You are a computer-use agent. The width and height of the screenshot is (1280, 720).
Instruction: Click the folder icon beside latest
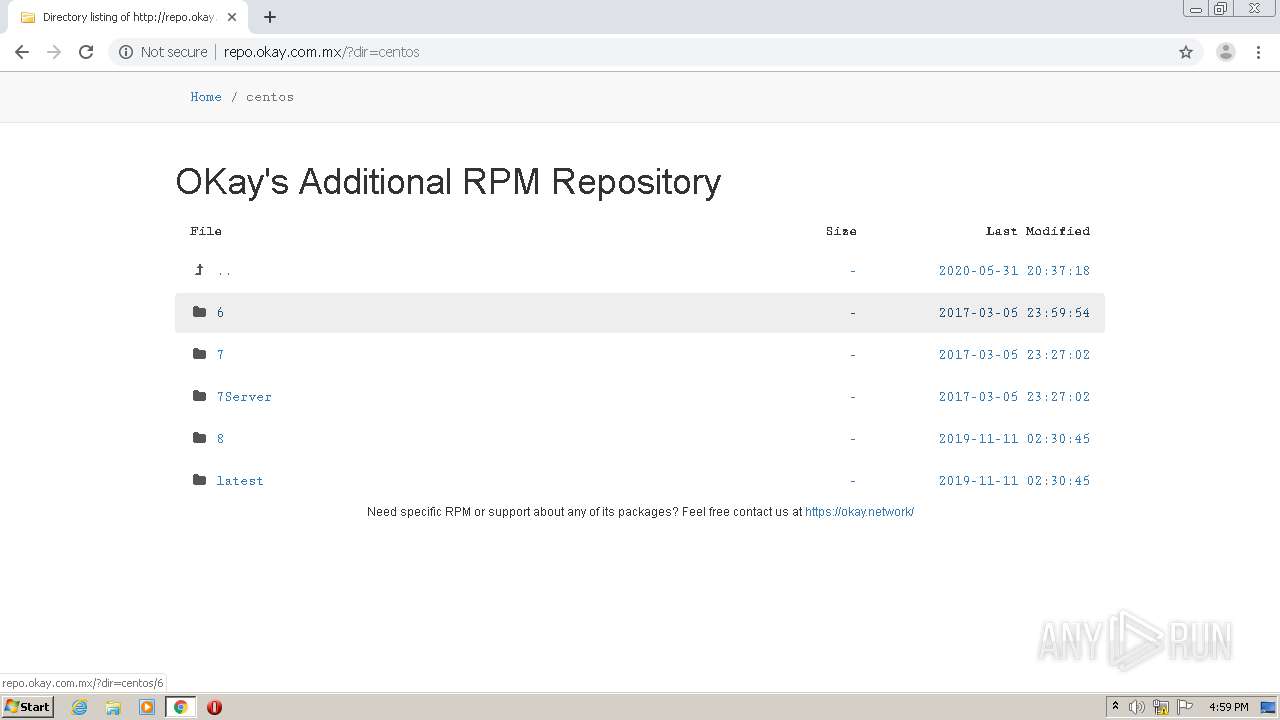(x=200, y=480)
